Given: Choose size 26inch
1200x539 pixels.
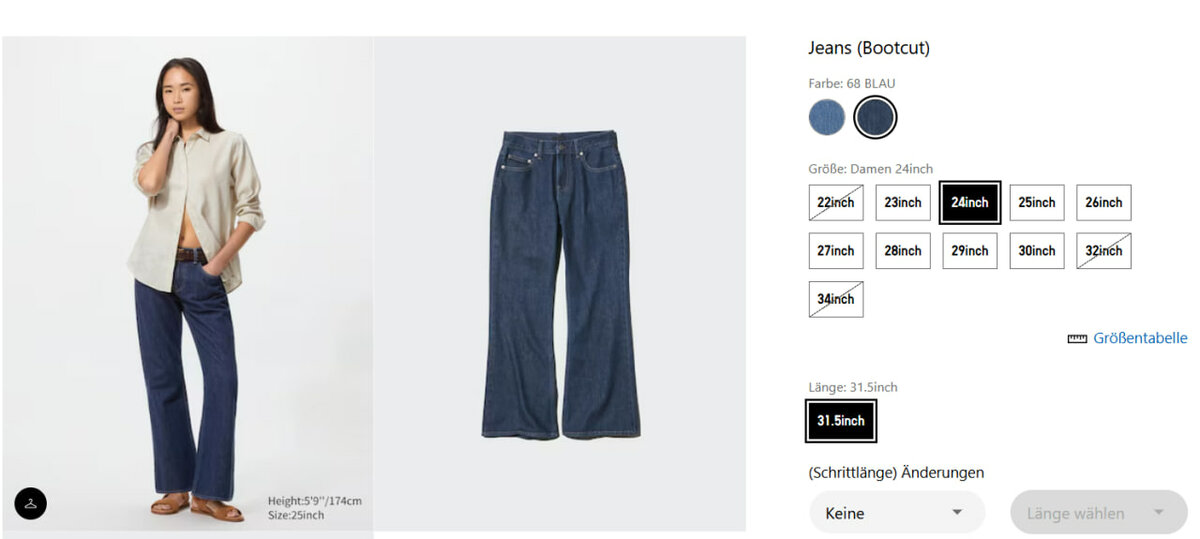Looking at the screenshot, I should coord(1104,202).
